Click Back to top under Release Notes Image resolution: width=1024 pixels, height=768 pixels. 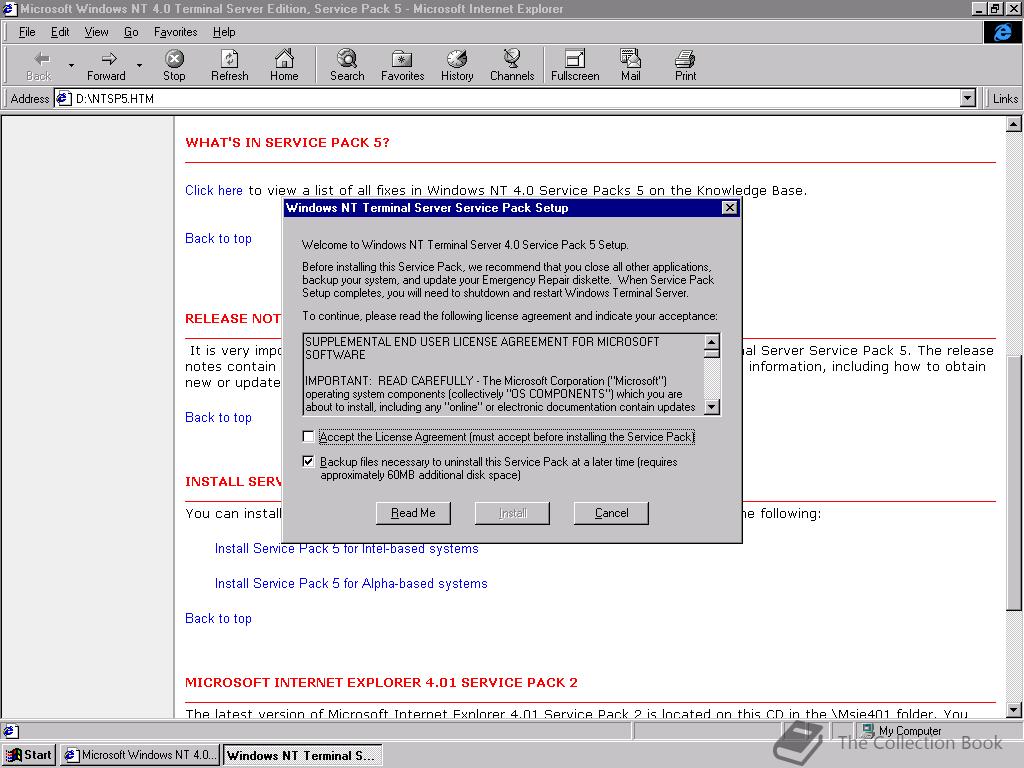218,417
